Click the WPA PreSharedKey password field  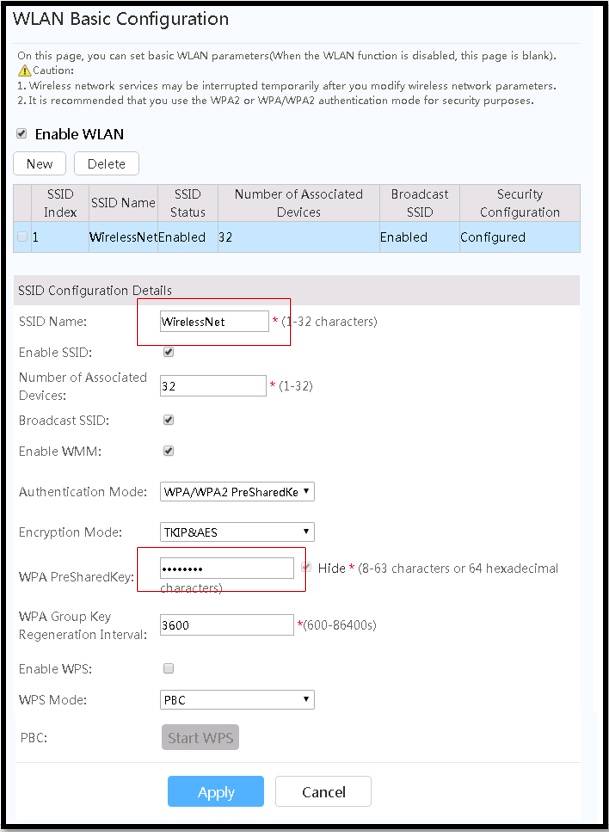(x=226, y=568)
